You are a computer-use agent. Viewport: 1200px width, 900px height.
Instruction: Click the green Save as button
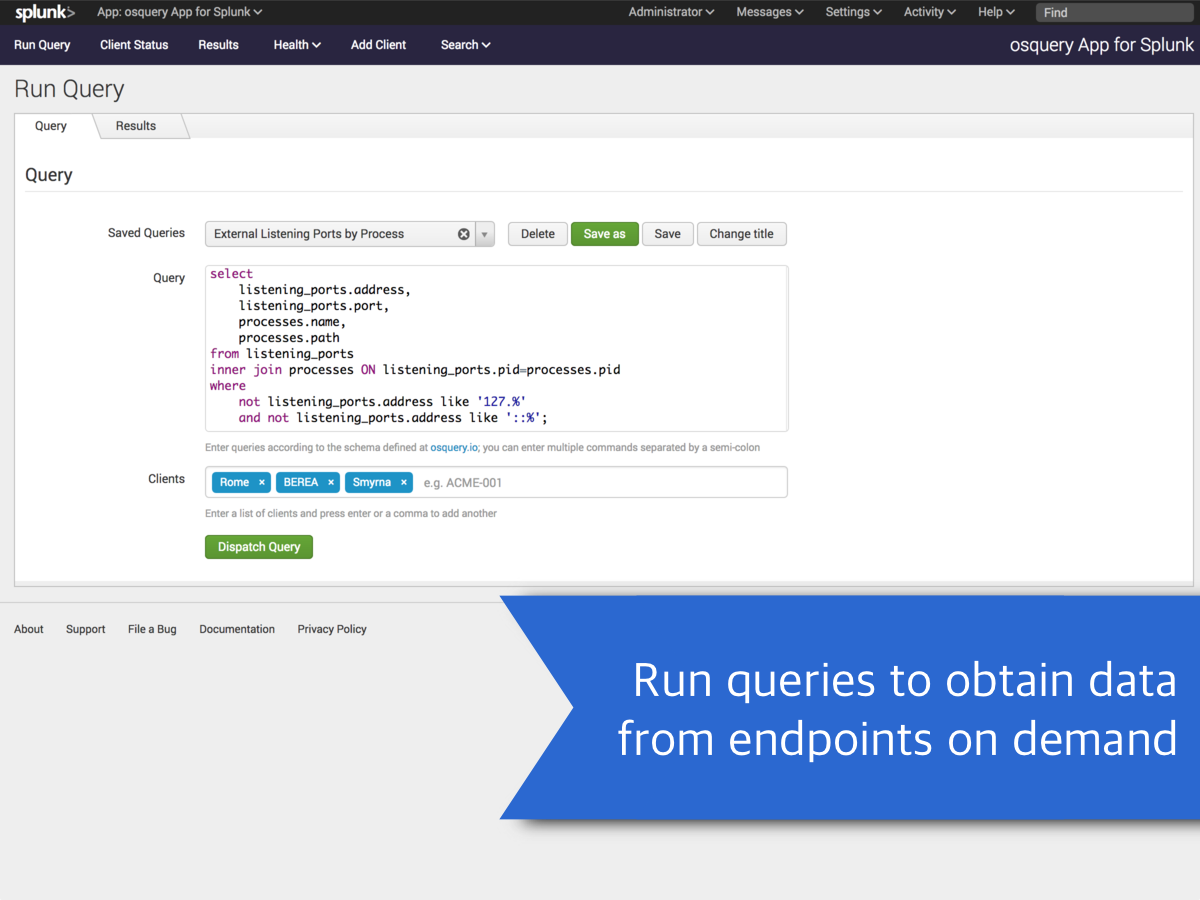605,234
